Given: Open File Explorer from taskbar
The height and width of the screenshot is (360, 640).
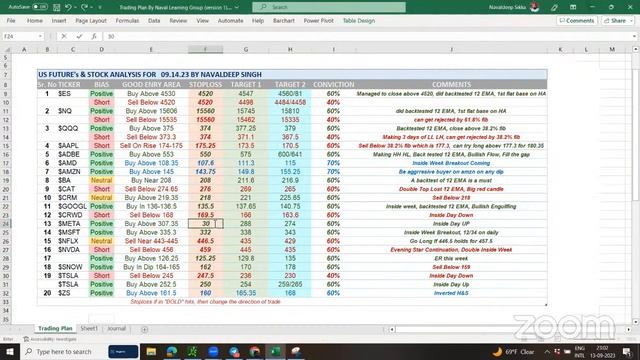Looking at the screenshot, I should (x=151, y=351).
